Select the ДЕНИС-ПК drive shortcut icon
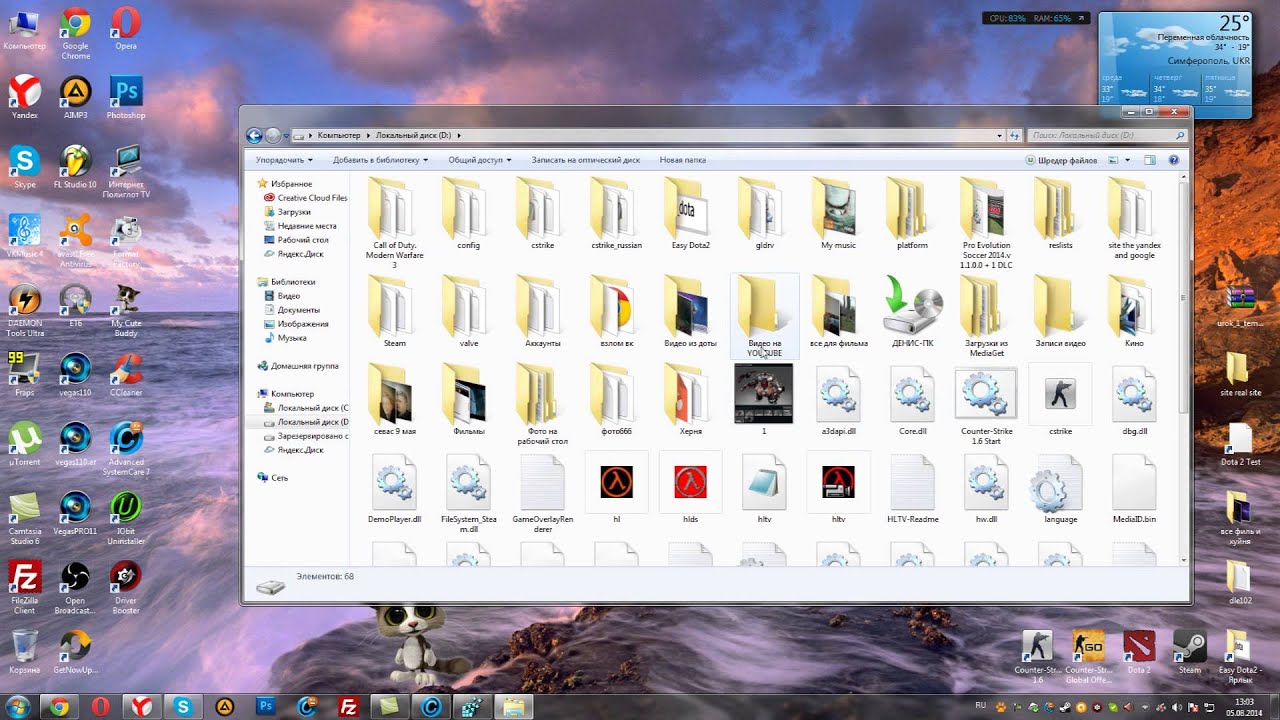This screenshot has width=1280, height=720. (x=912, y=312)
